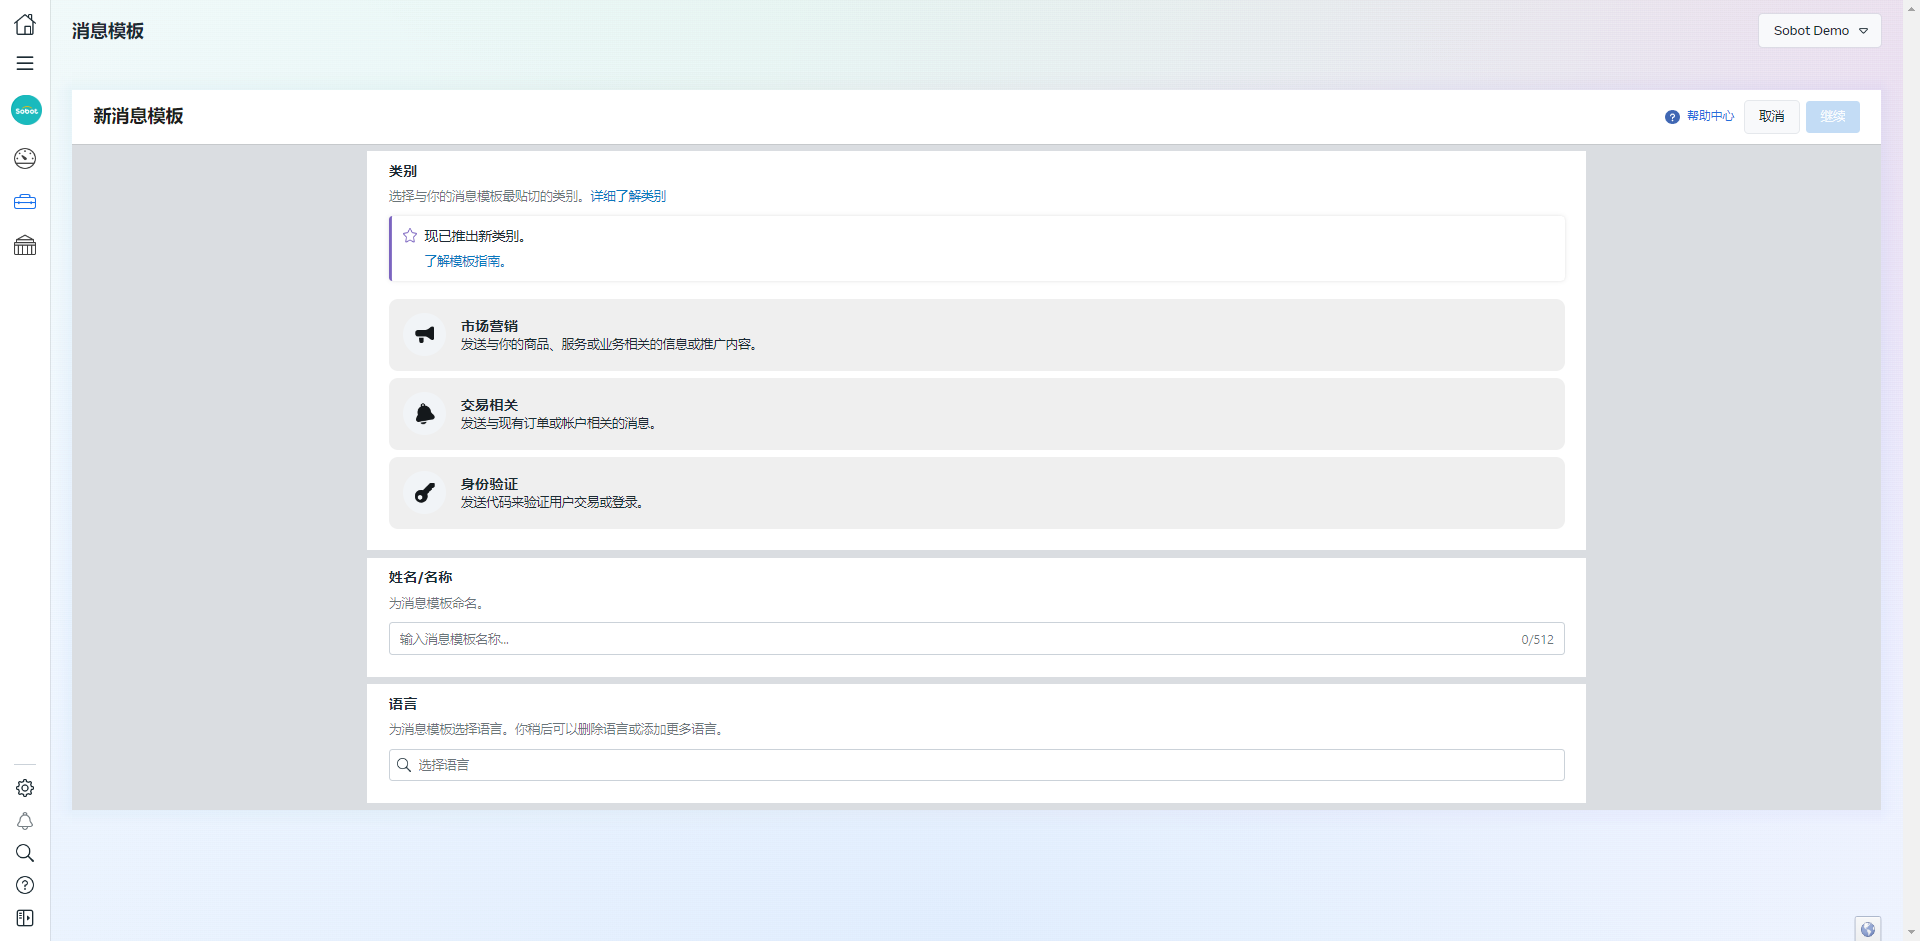Image resolution: width=1920 pixels, height=941 pixels.
Task: Click the blue help center question icon
Action: click(x=1672, y=117)
